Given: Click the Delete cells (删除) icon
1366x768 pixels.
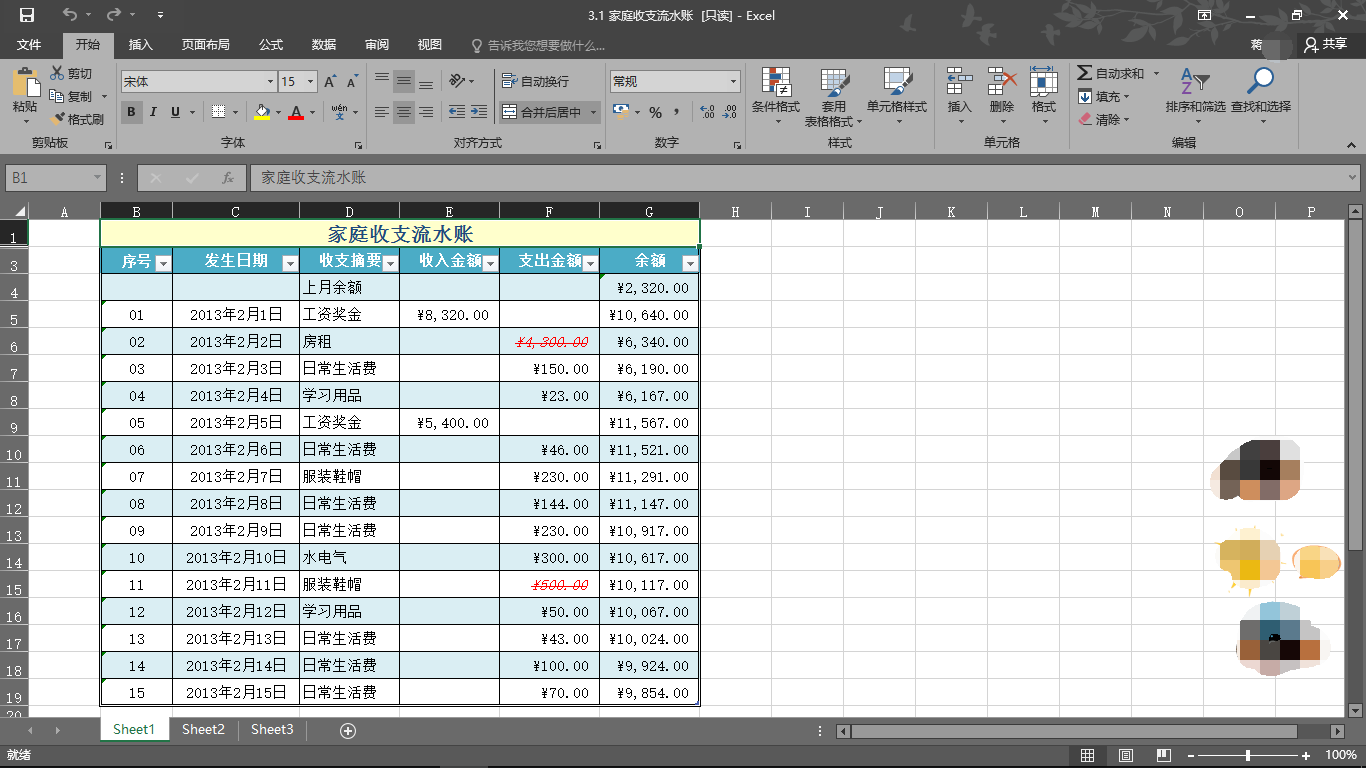Looking at the screenshot, I should pos(1002,82).
